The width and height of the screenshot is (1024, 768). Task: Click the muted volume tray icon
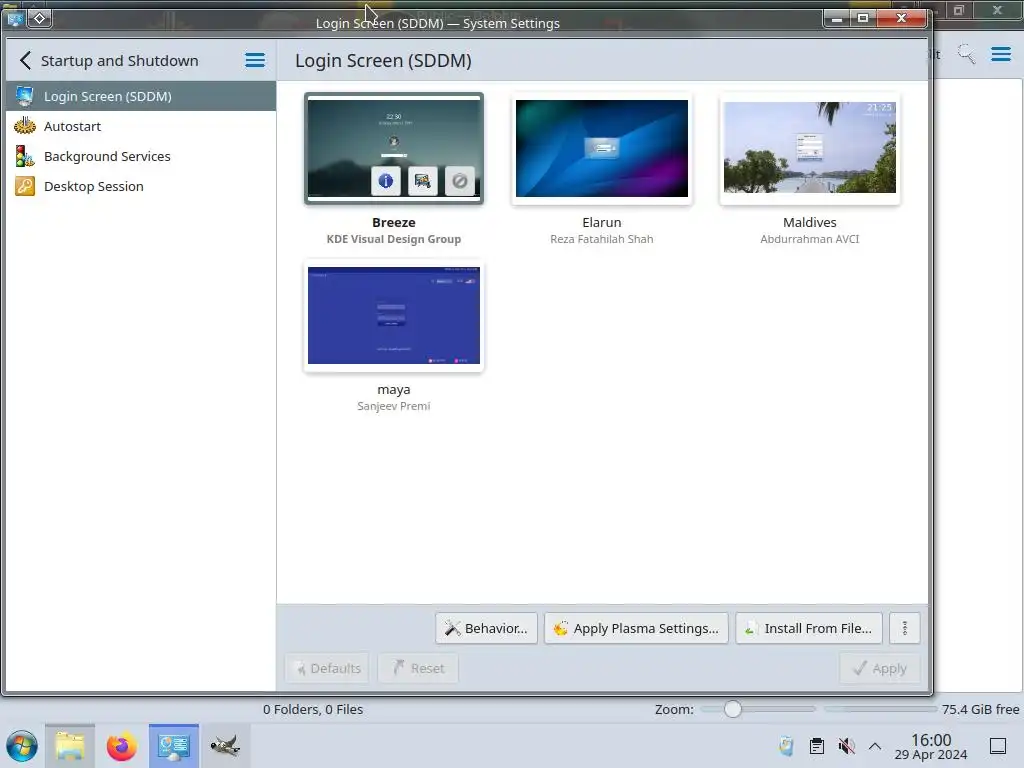coord(846,746)
